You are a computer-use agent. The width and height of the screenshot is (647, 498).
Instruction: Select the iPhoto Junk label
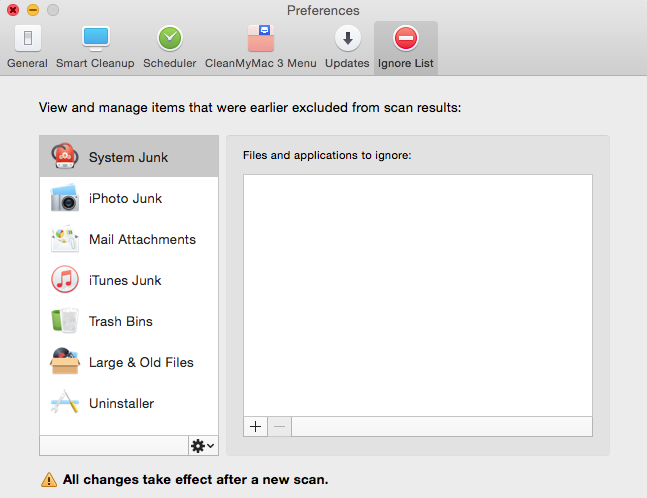point(125,198)
